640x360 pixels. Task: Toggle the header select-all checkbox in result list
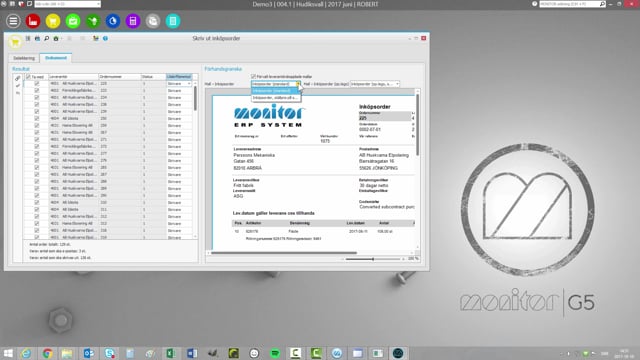pyautogui.click(x=28, y=77)
